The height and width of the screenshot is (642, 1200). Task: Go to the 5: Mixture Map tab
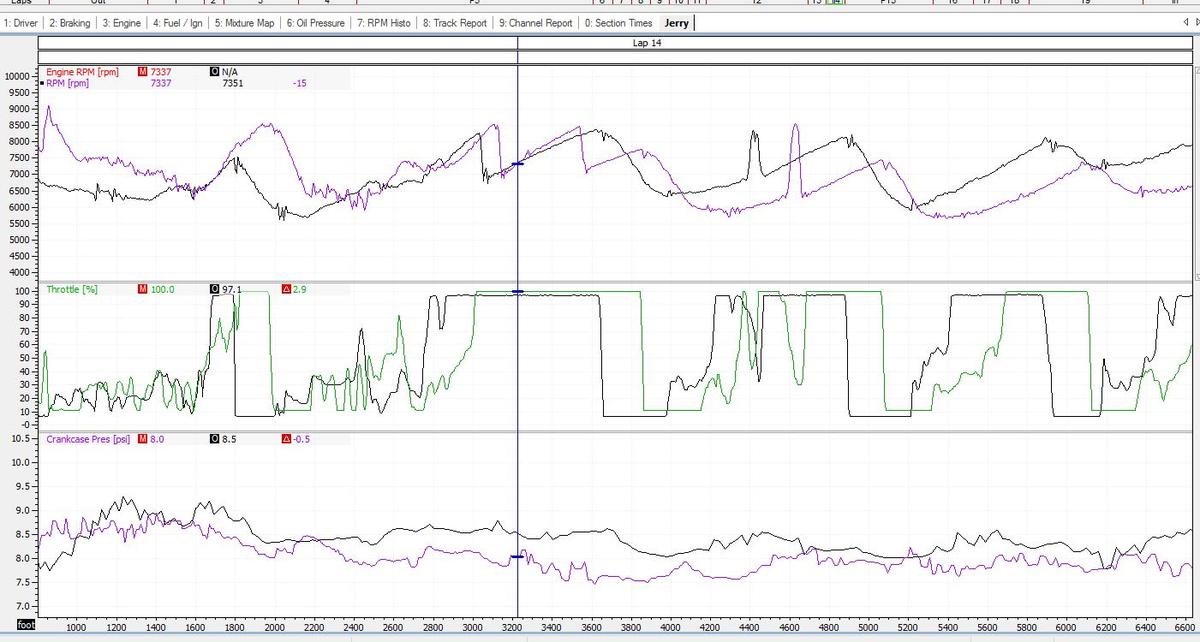click(243, 23)
